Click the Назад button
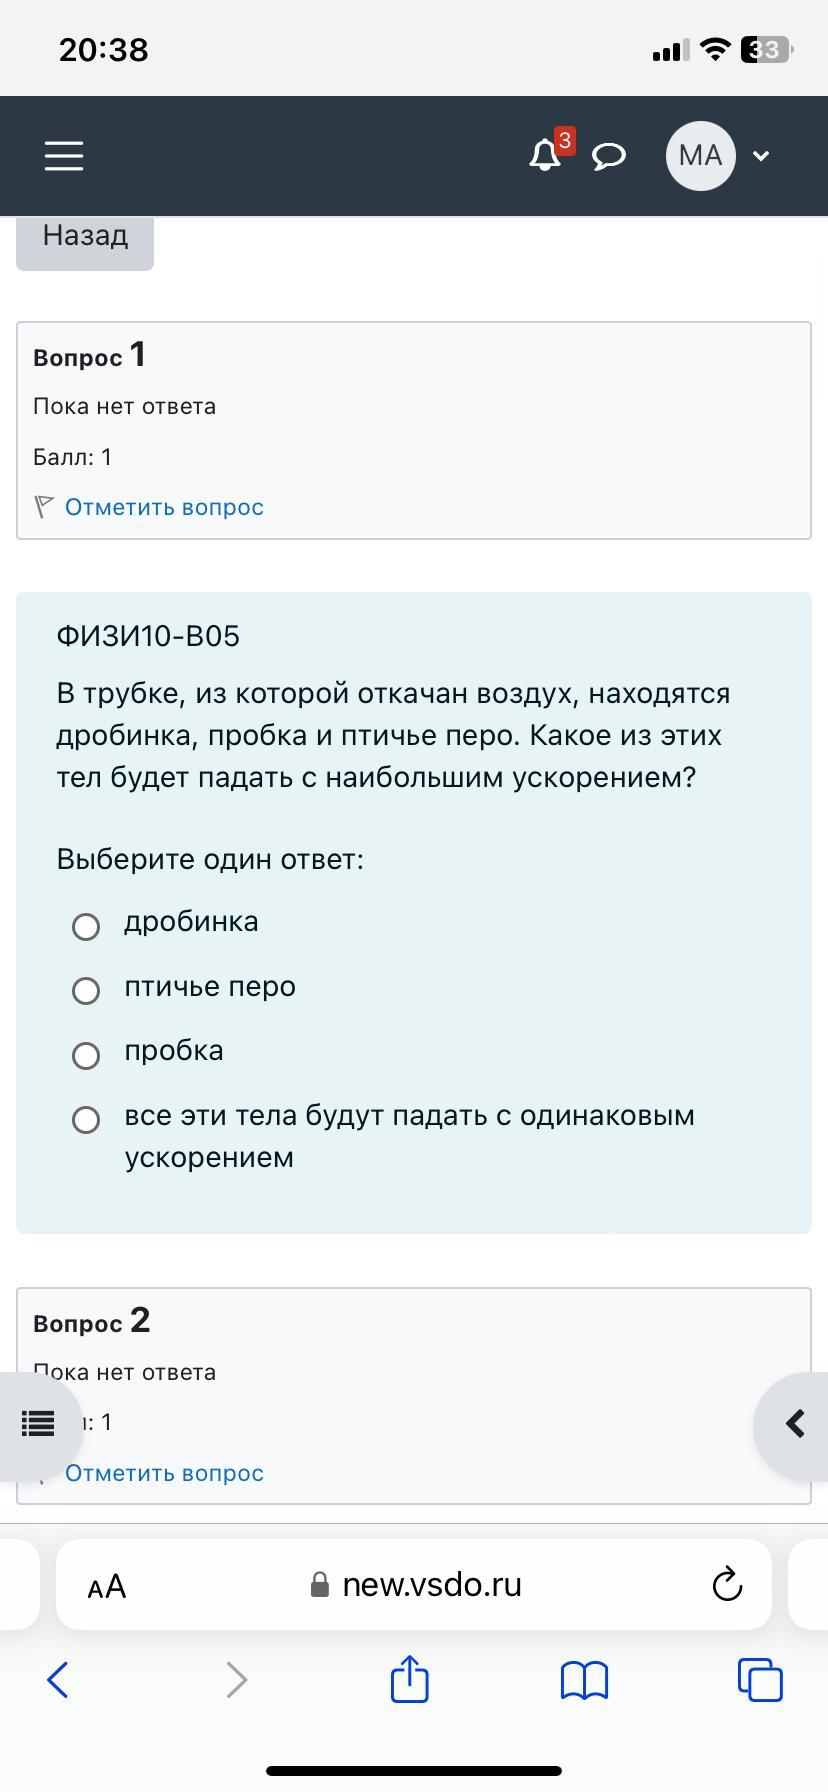Viewport: 828px width, 1792px height. [85, 236]
